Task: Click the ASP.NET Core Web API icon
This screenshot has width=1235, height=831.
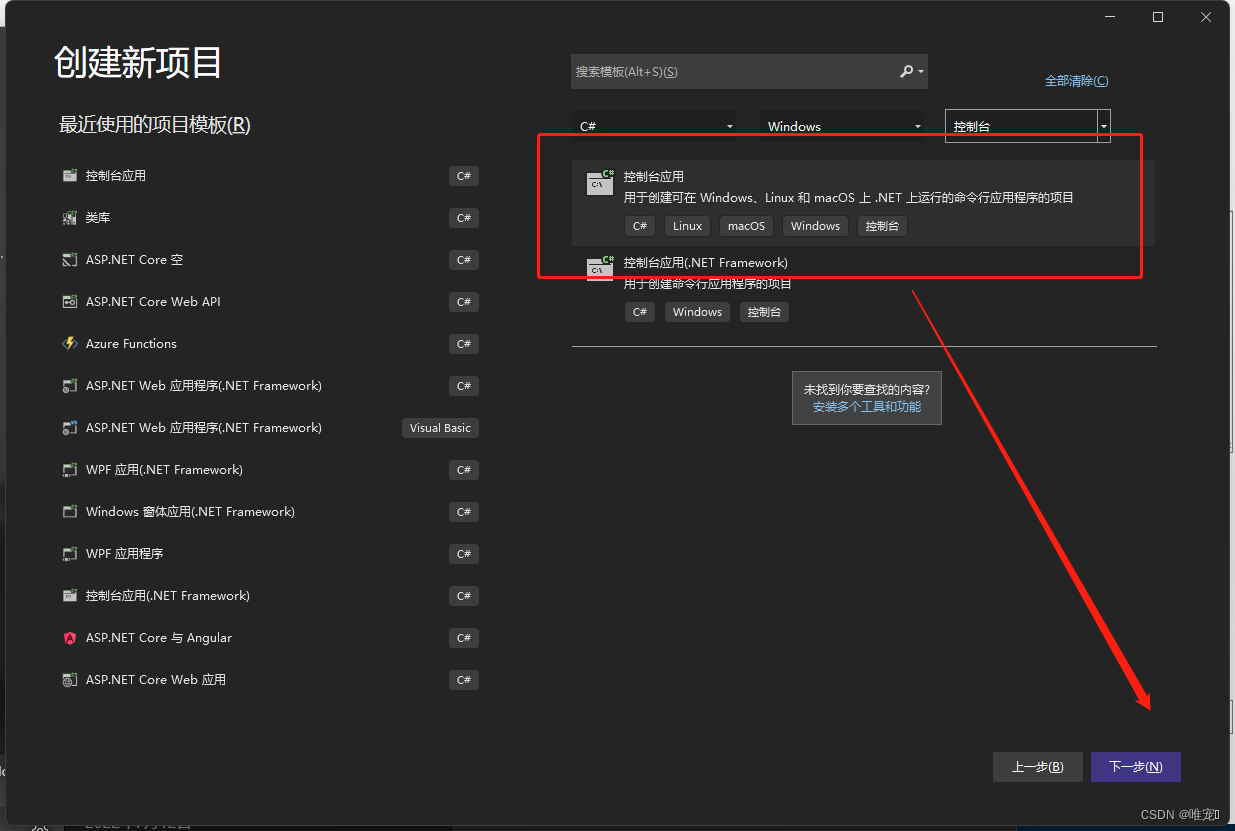Action: pos(70,302)
